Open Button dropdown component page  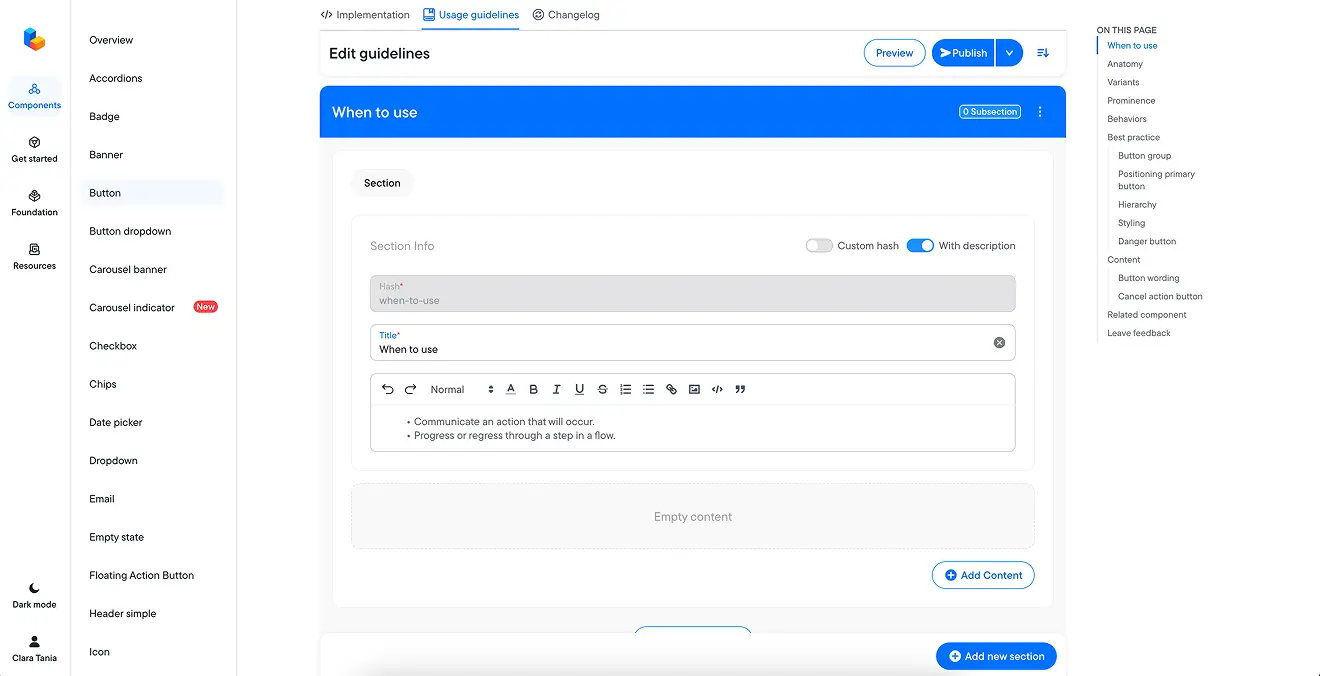coord(130,231)
